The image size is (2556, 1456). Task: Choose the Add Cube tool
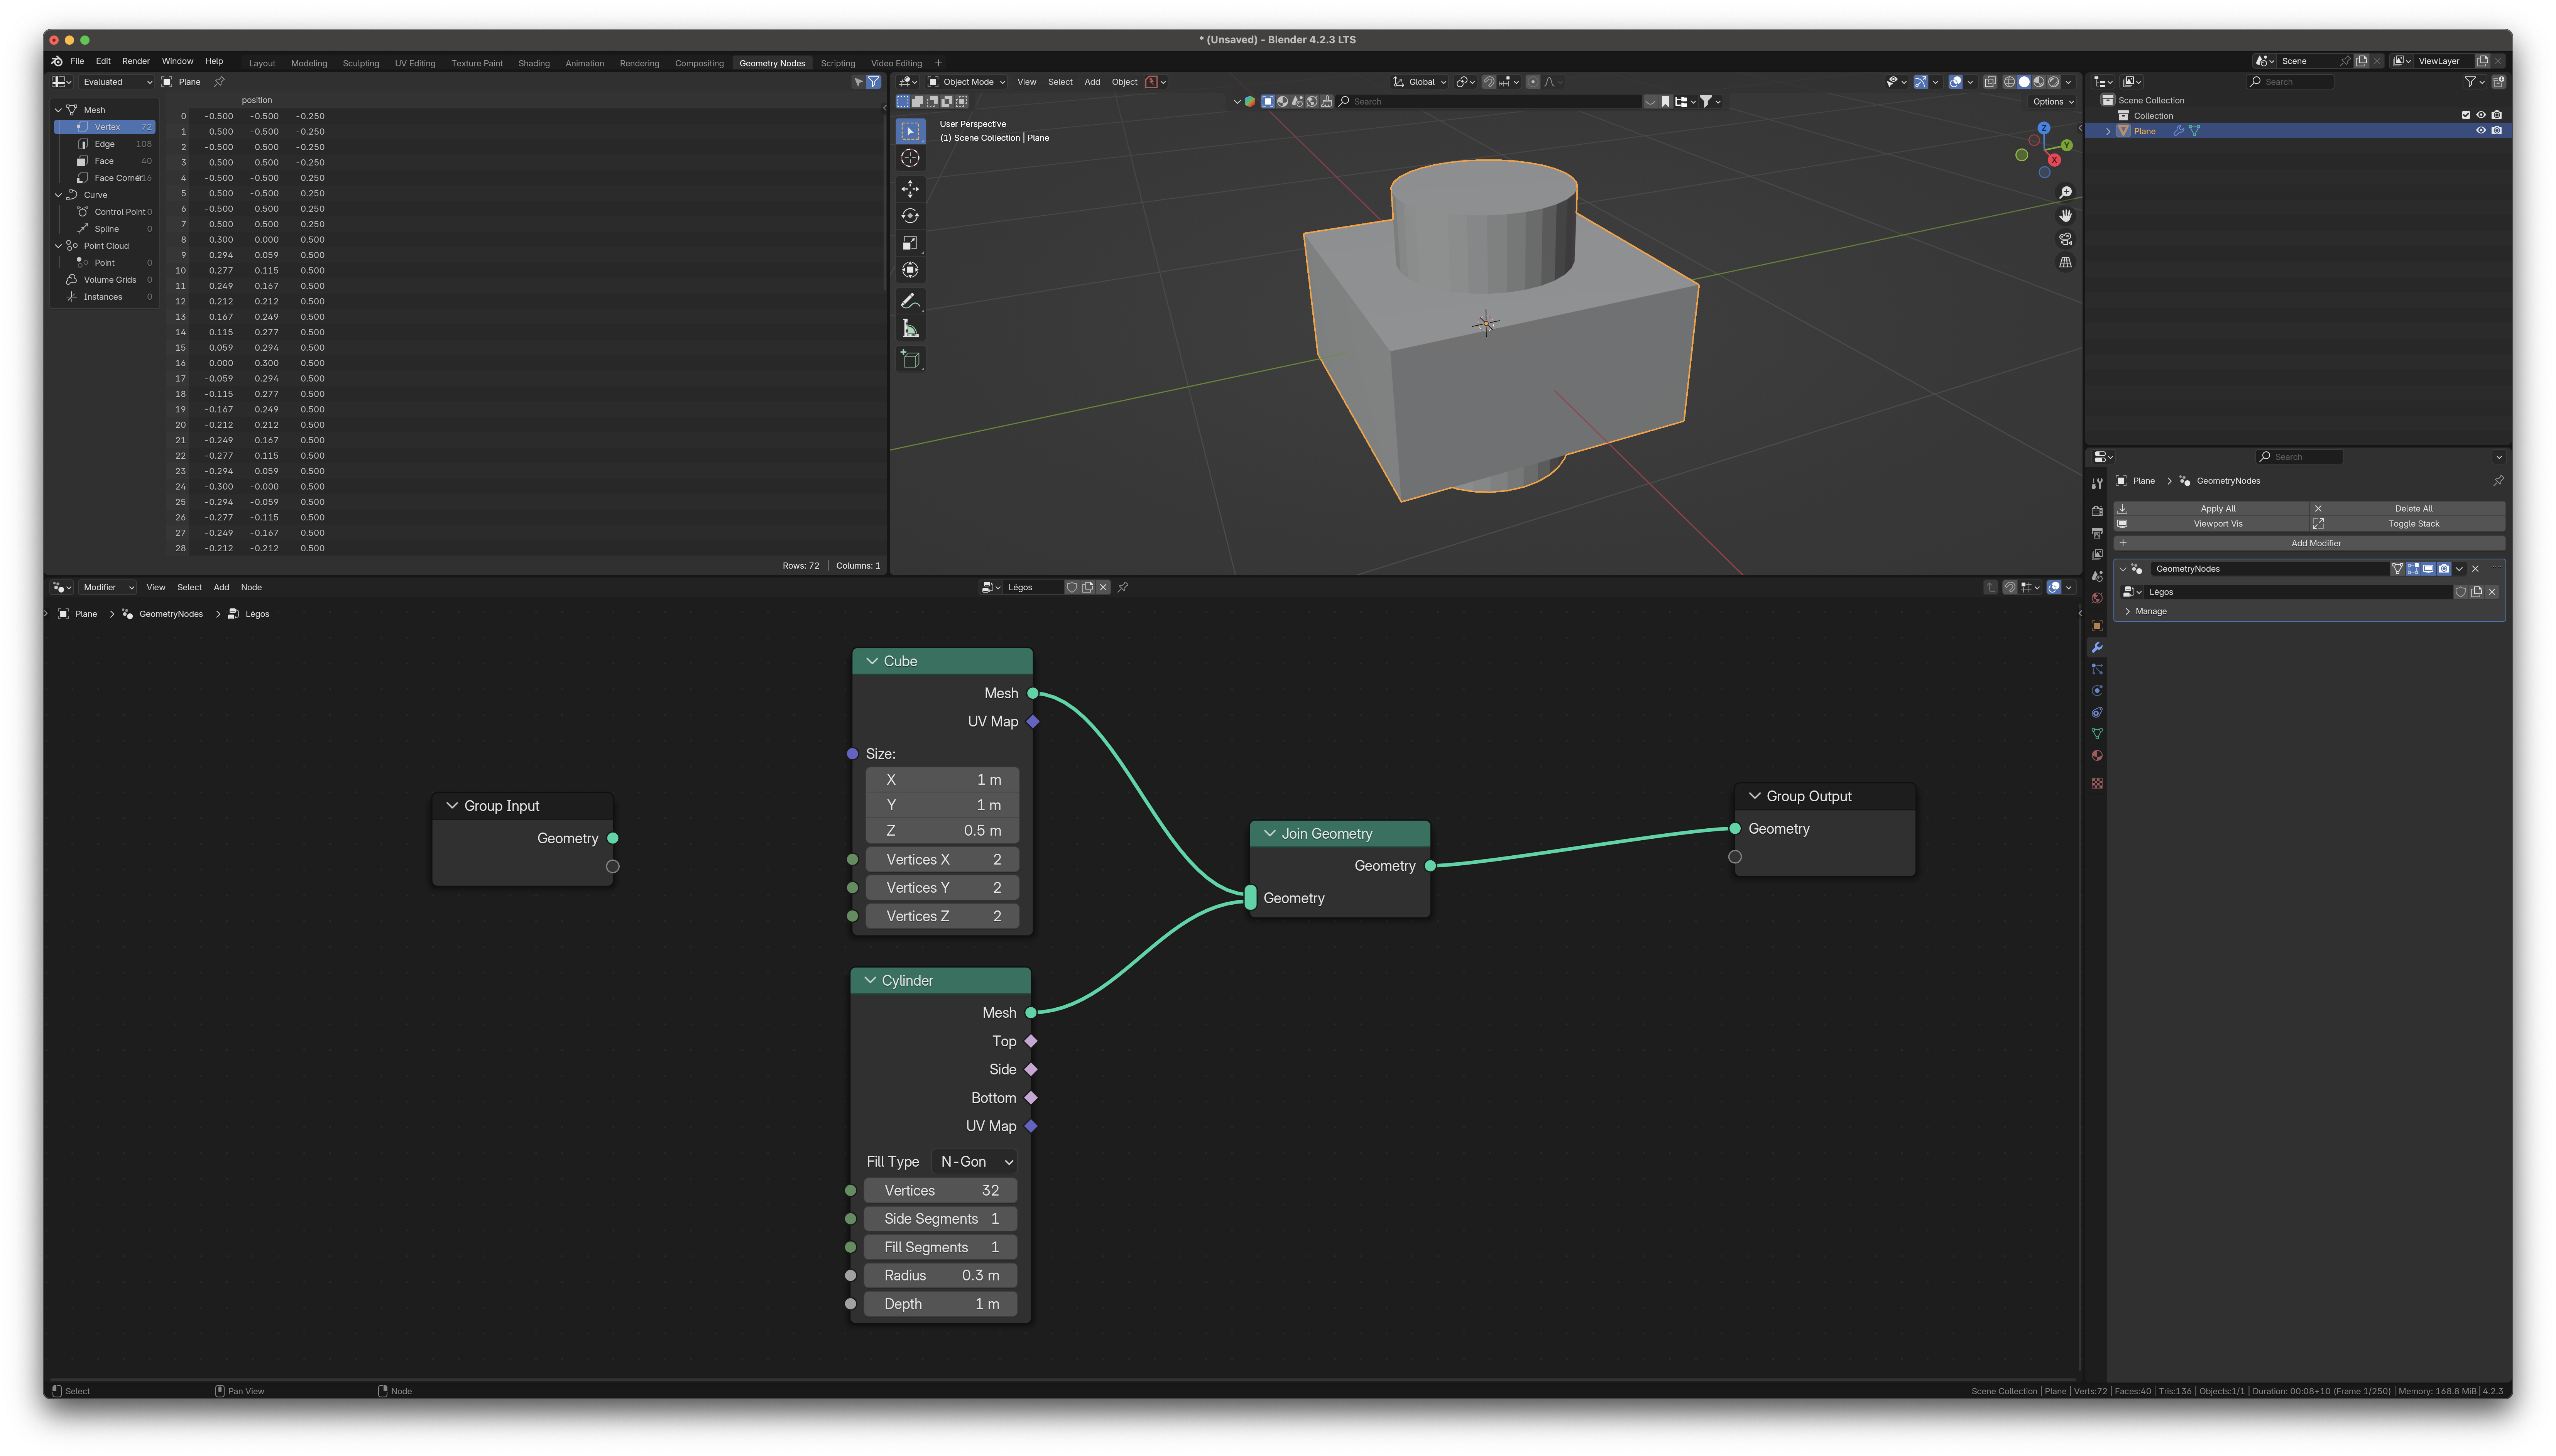(x=910, y=359)
